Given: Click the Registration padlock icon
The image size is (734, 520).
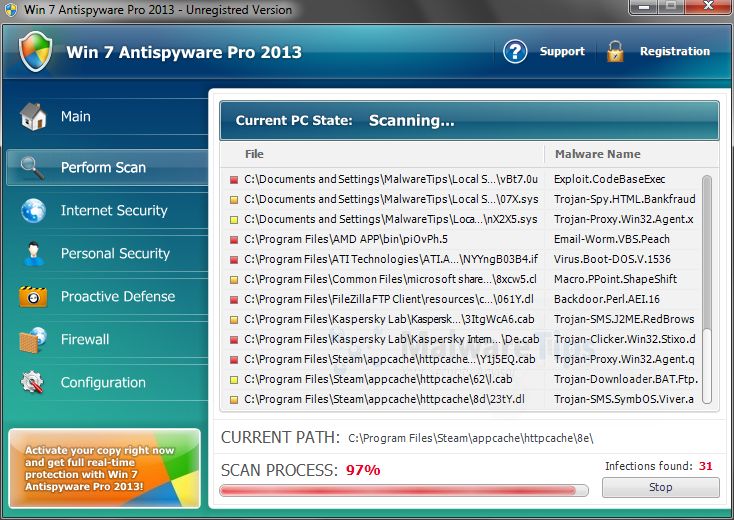Looking at the screenshot, I should (x=615, y=51).
